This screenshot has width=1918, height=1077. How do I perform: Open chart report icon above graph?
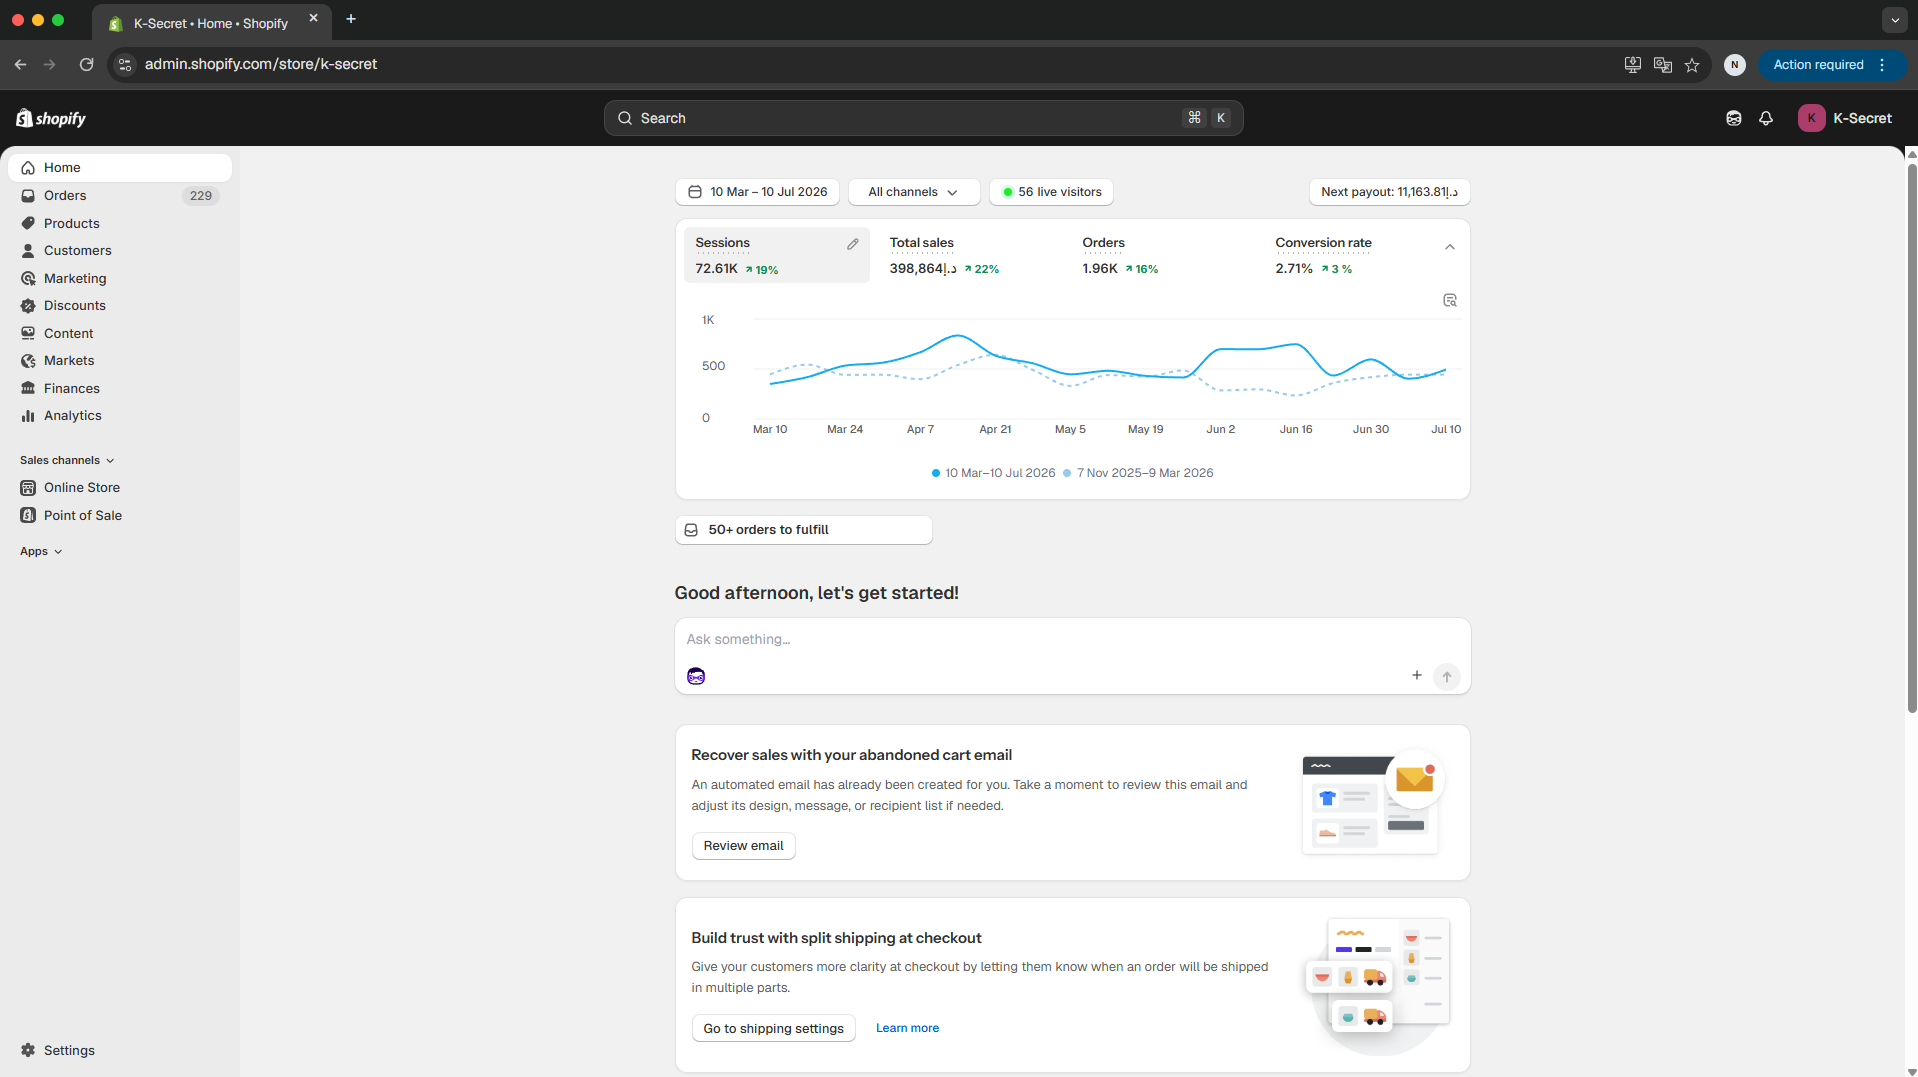[1450, 300]
